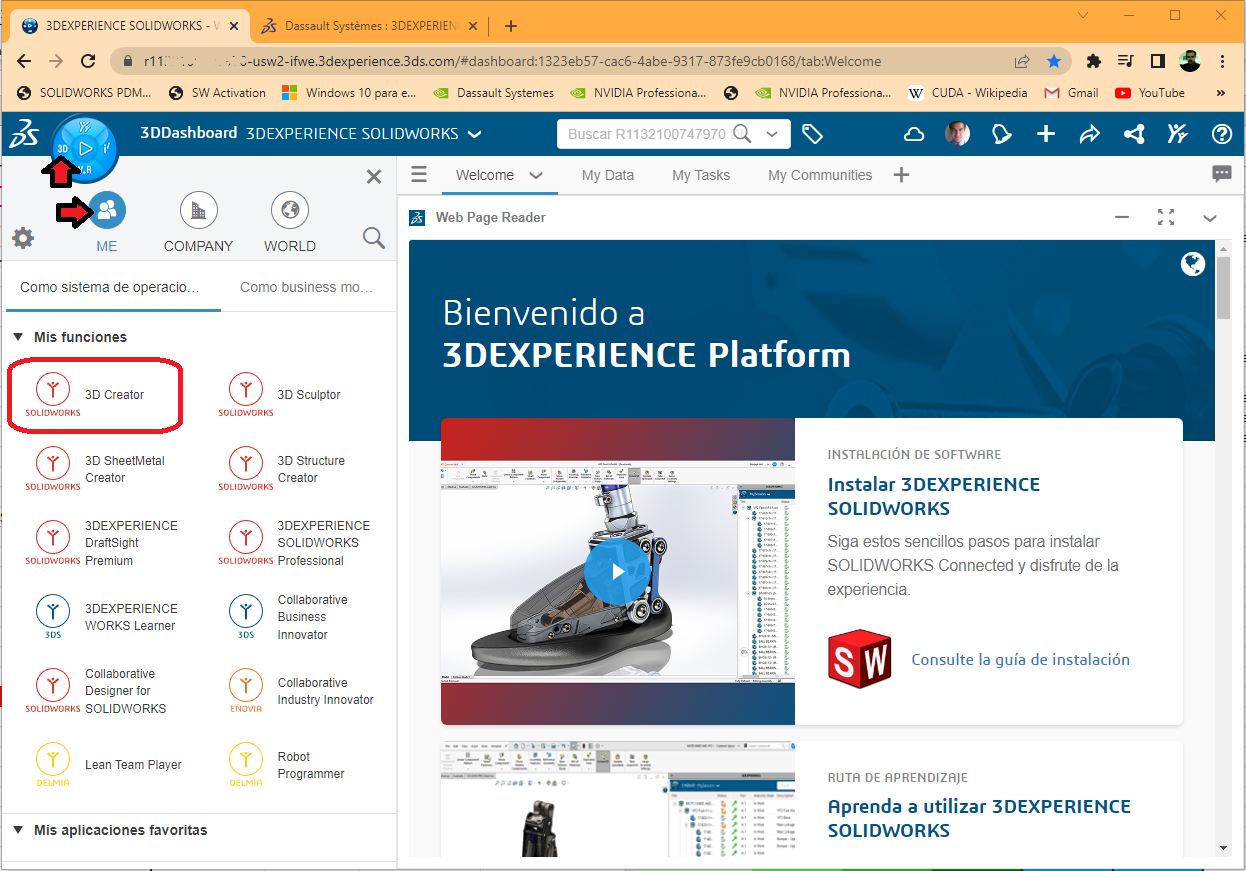The image size is (1246, 871).
Task: Switch to the Dassault Systèmes browser tab
Action: 372,26
